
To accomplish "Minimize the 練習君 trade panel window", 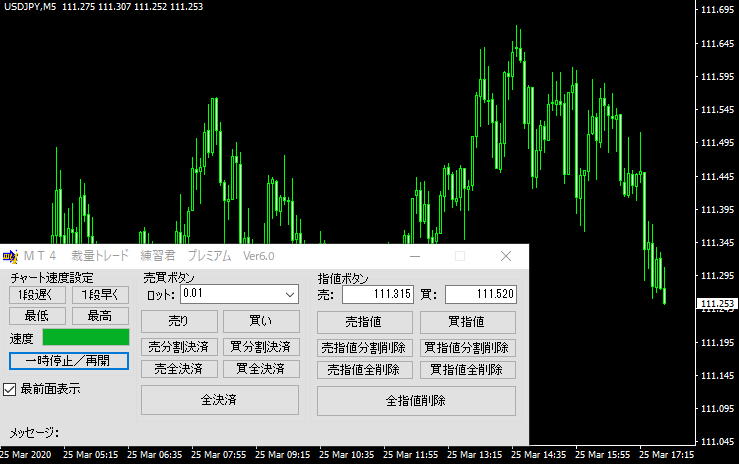I will point(414,256).
